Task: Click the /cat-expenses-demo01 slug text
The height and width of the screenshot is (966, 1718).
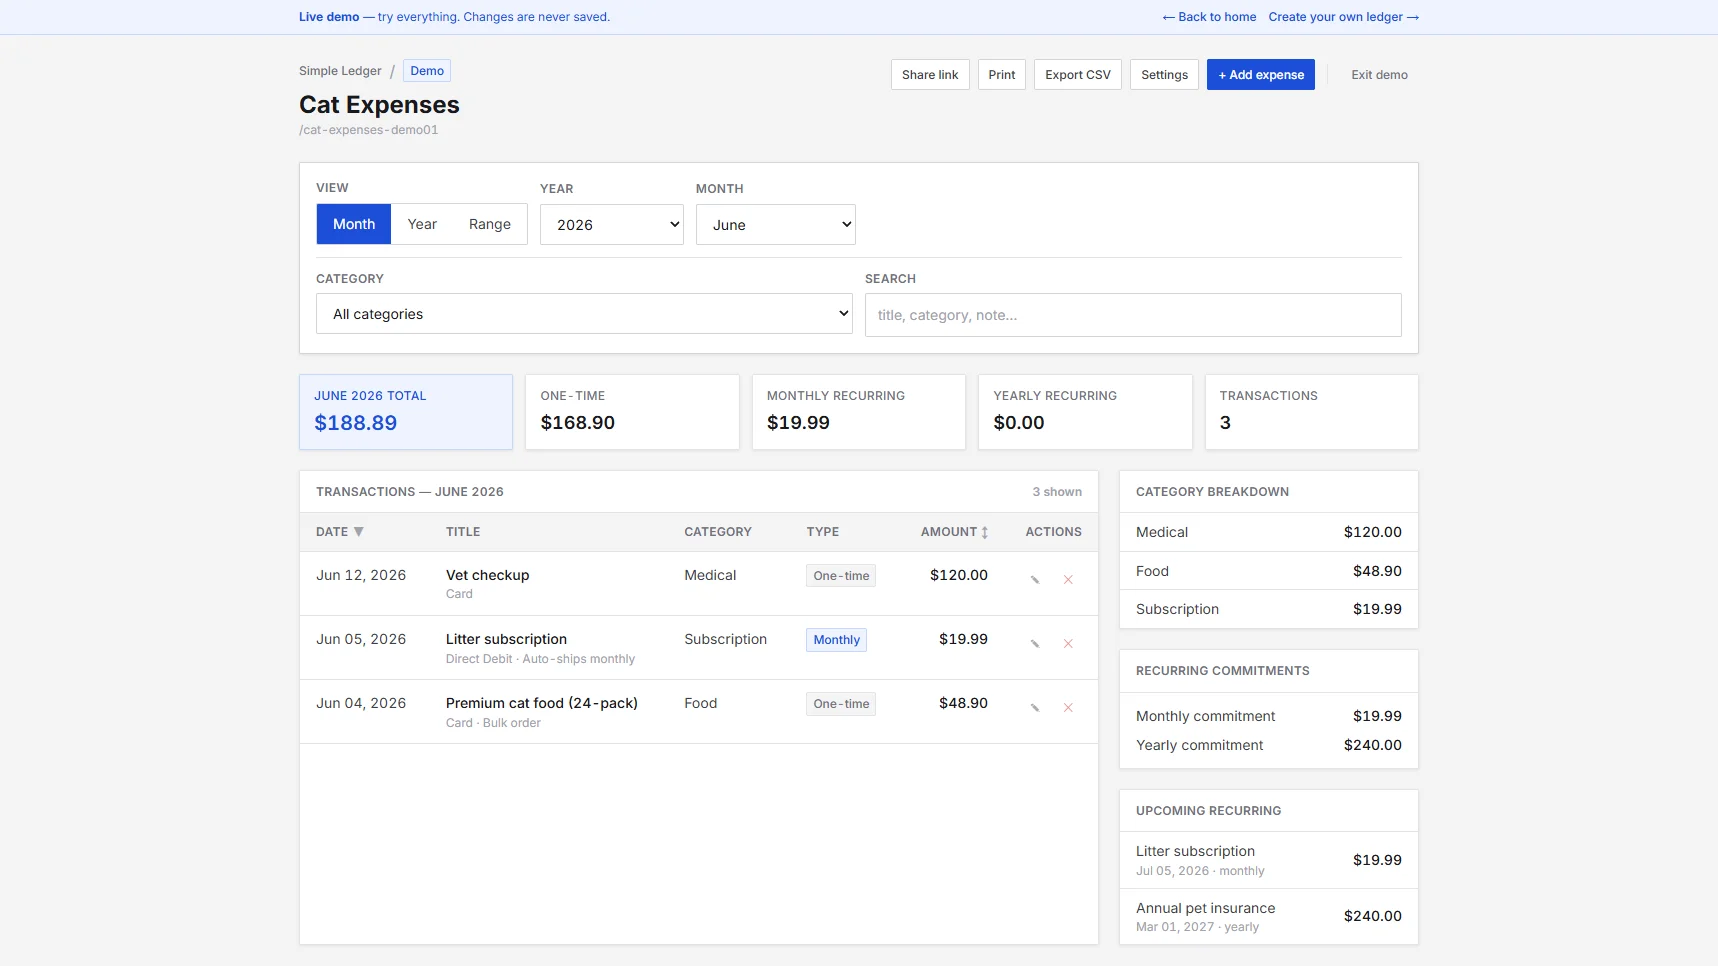Action: [368, 130]
